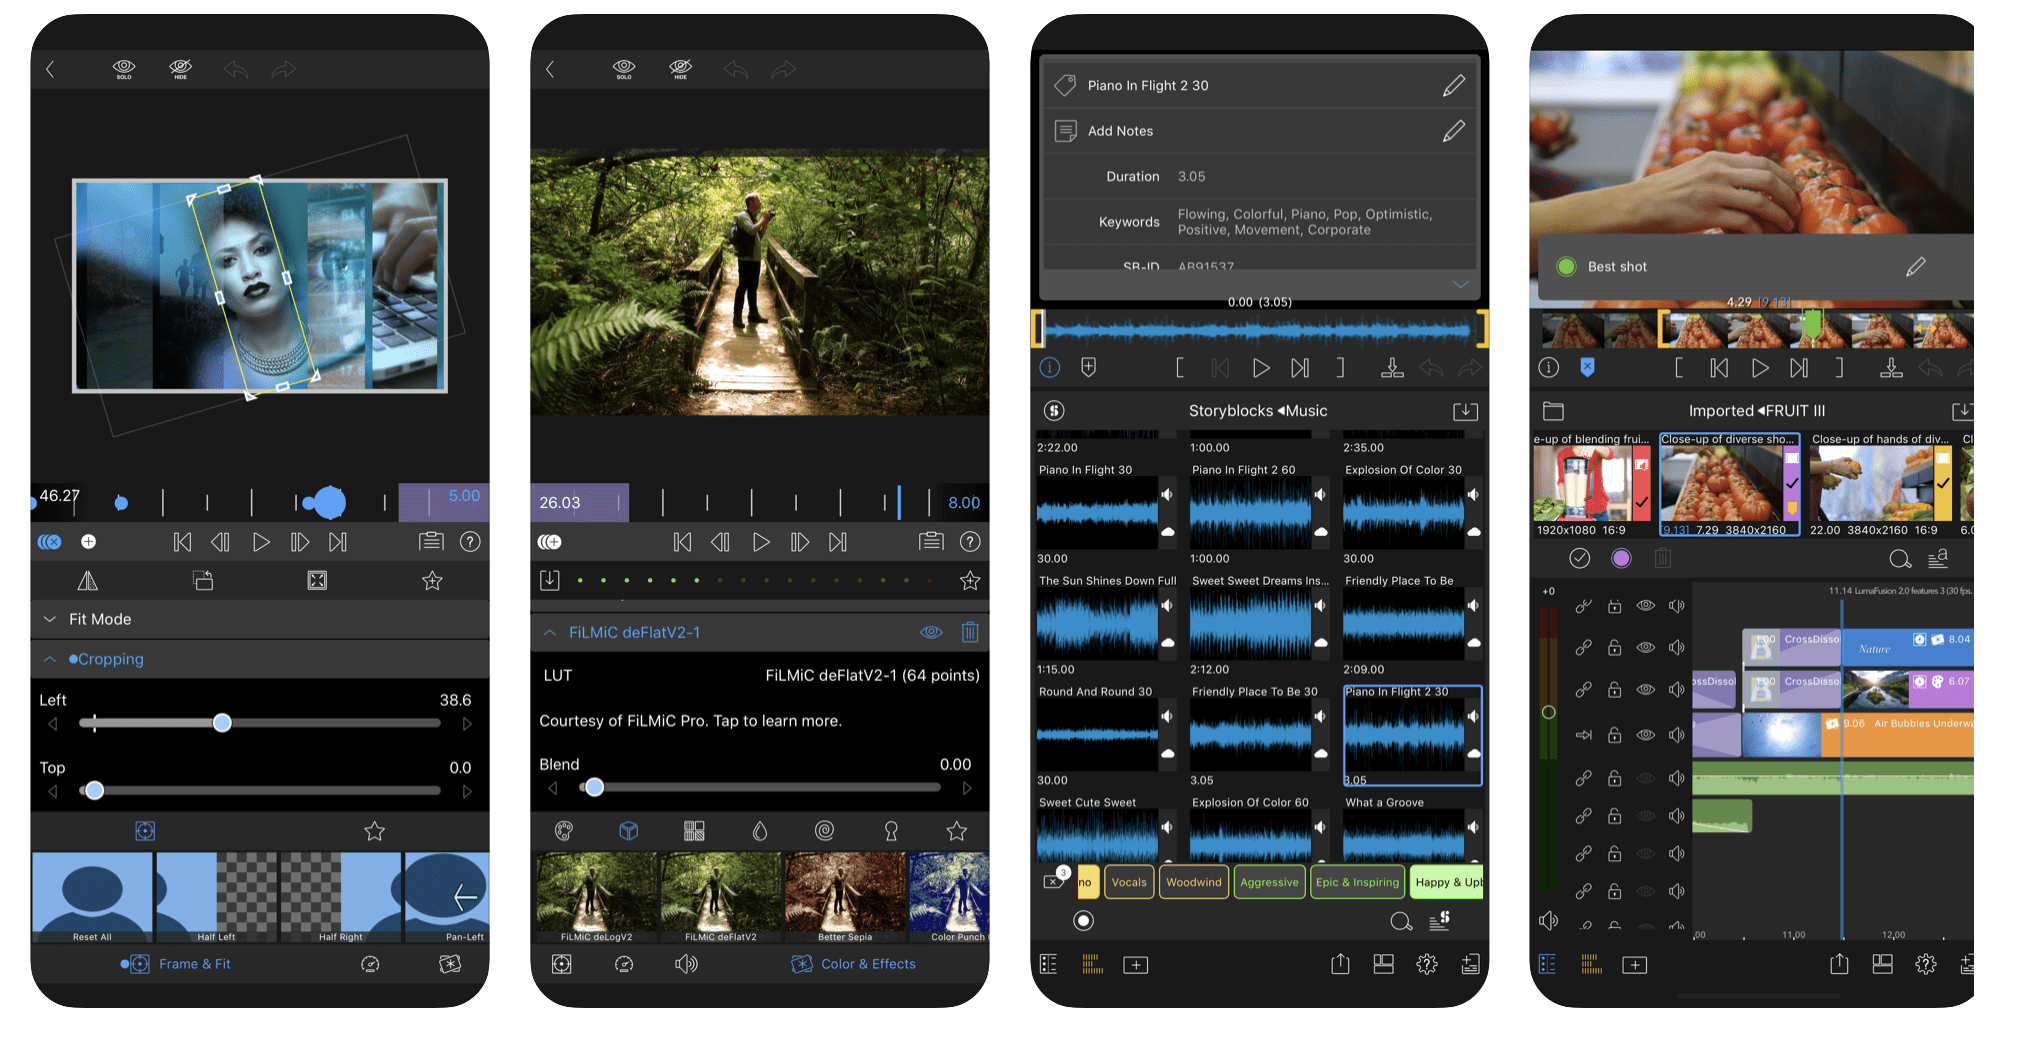Switch to the Frame & Fit tab
This screenshot has height=1056, width=2044.
tap(195, 964)
